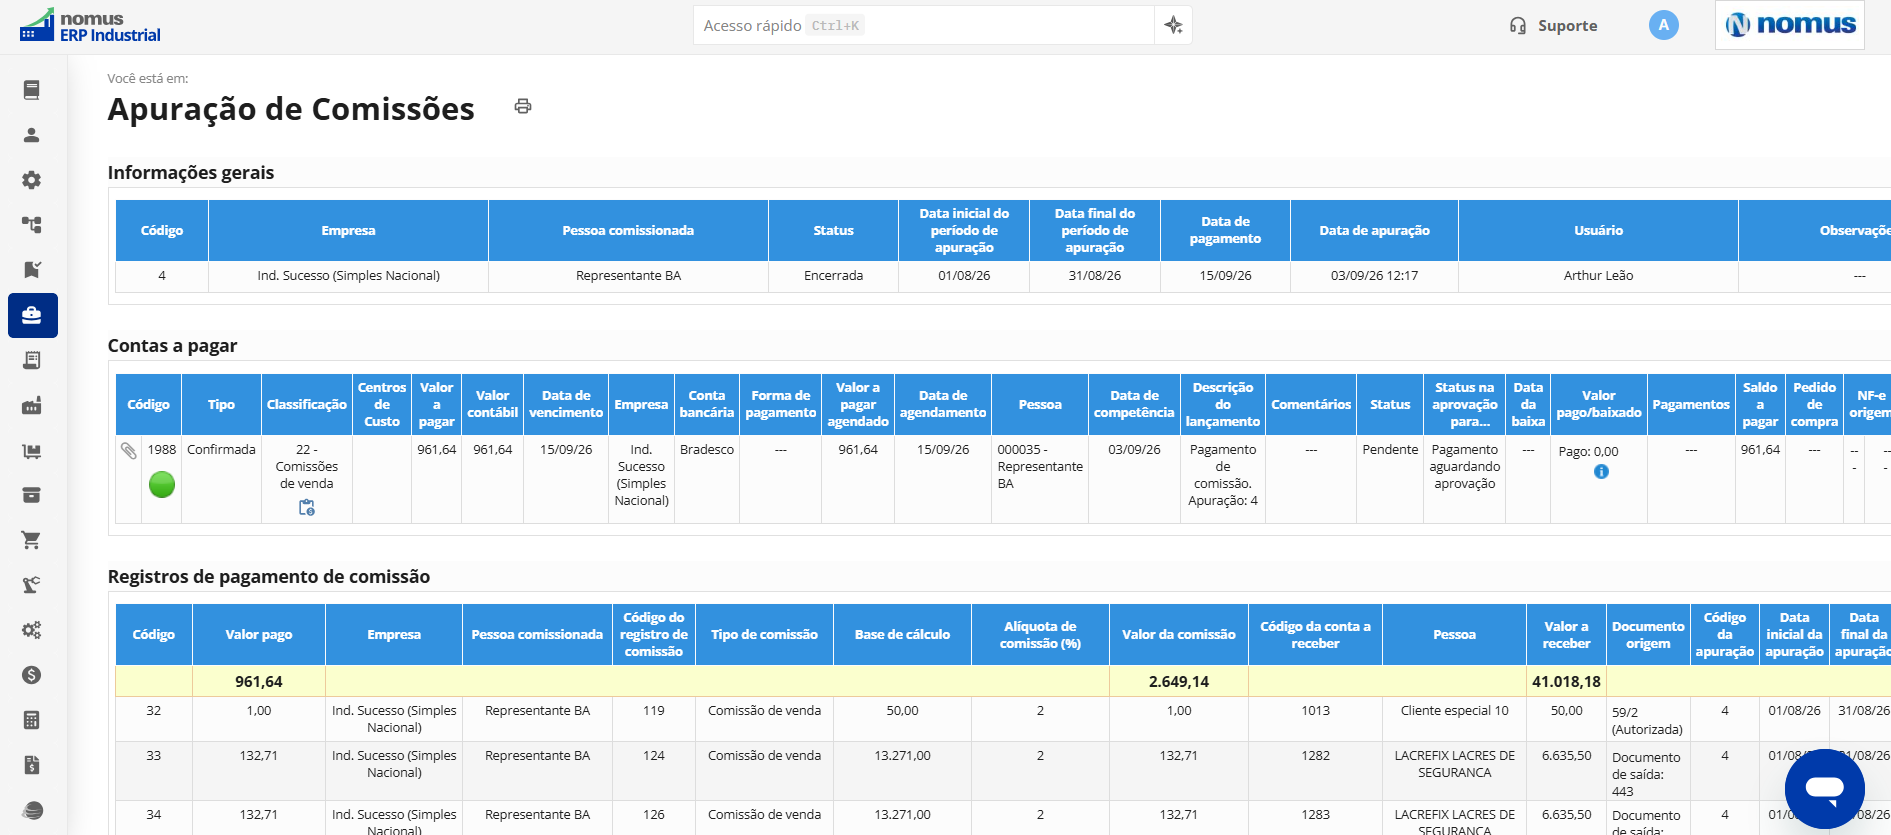Sort by Valor pago column header
The width and height of the screenshot is (1891, 835).
259,634
